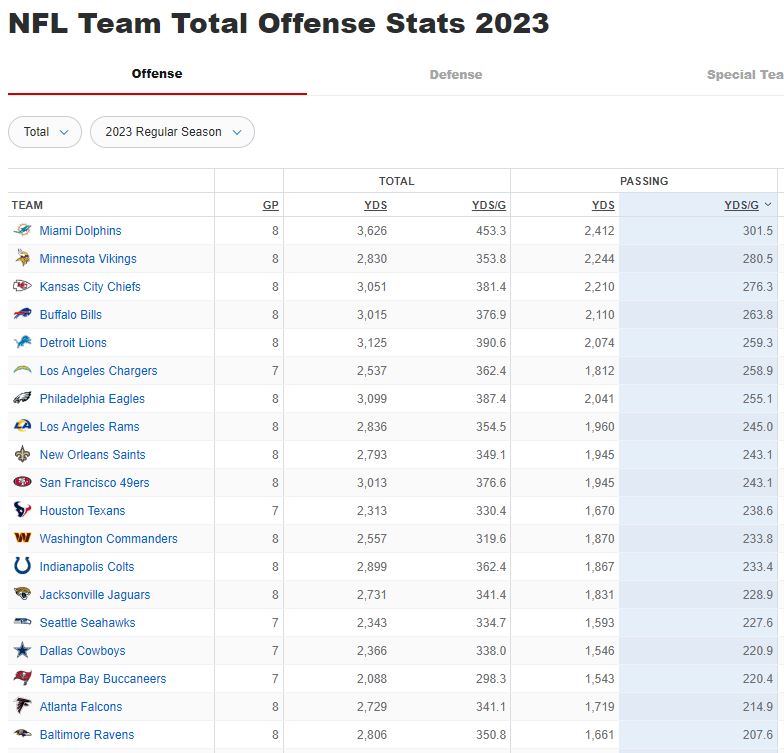
Task: Click the Los Angeles Chargers logo
Action: [22, 370]
